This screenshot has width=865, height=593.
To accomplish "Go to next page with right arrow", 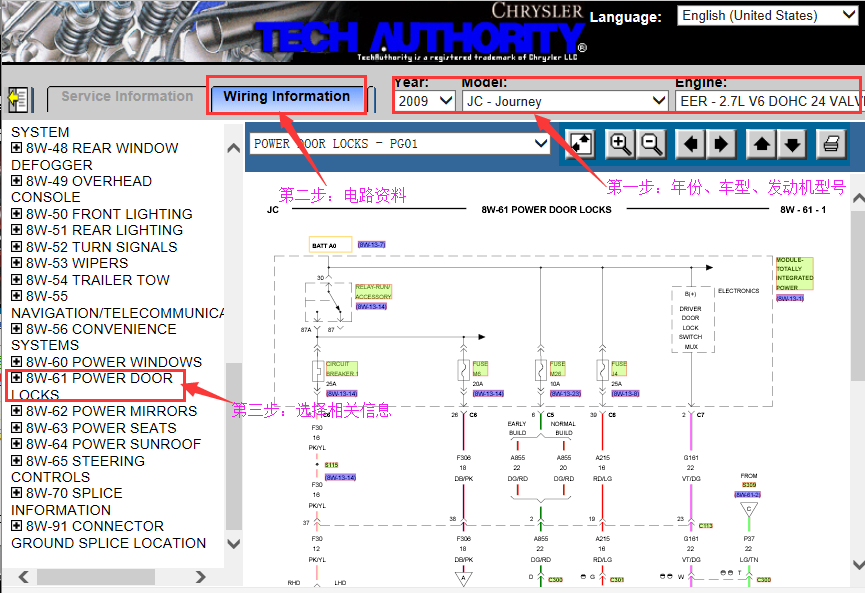I will click(720, 145).
